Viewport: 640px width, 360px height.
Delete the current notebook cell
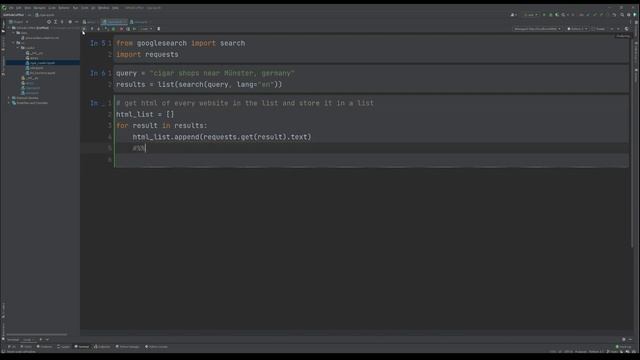point(158,29)
